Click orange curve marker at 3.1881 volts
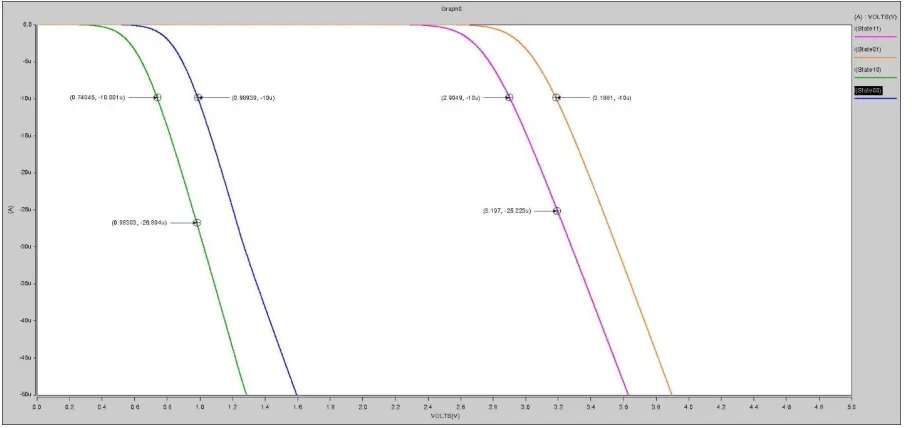The width and height of the screenshot is (912, 428). 556,98
